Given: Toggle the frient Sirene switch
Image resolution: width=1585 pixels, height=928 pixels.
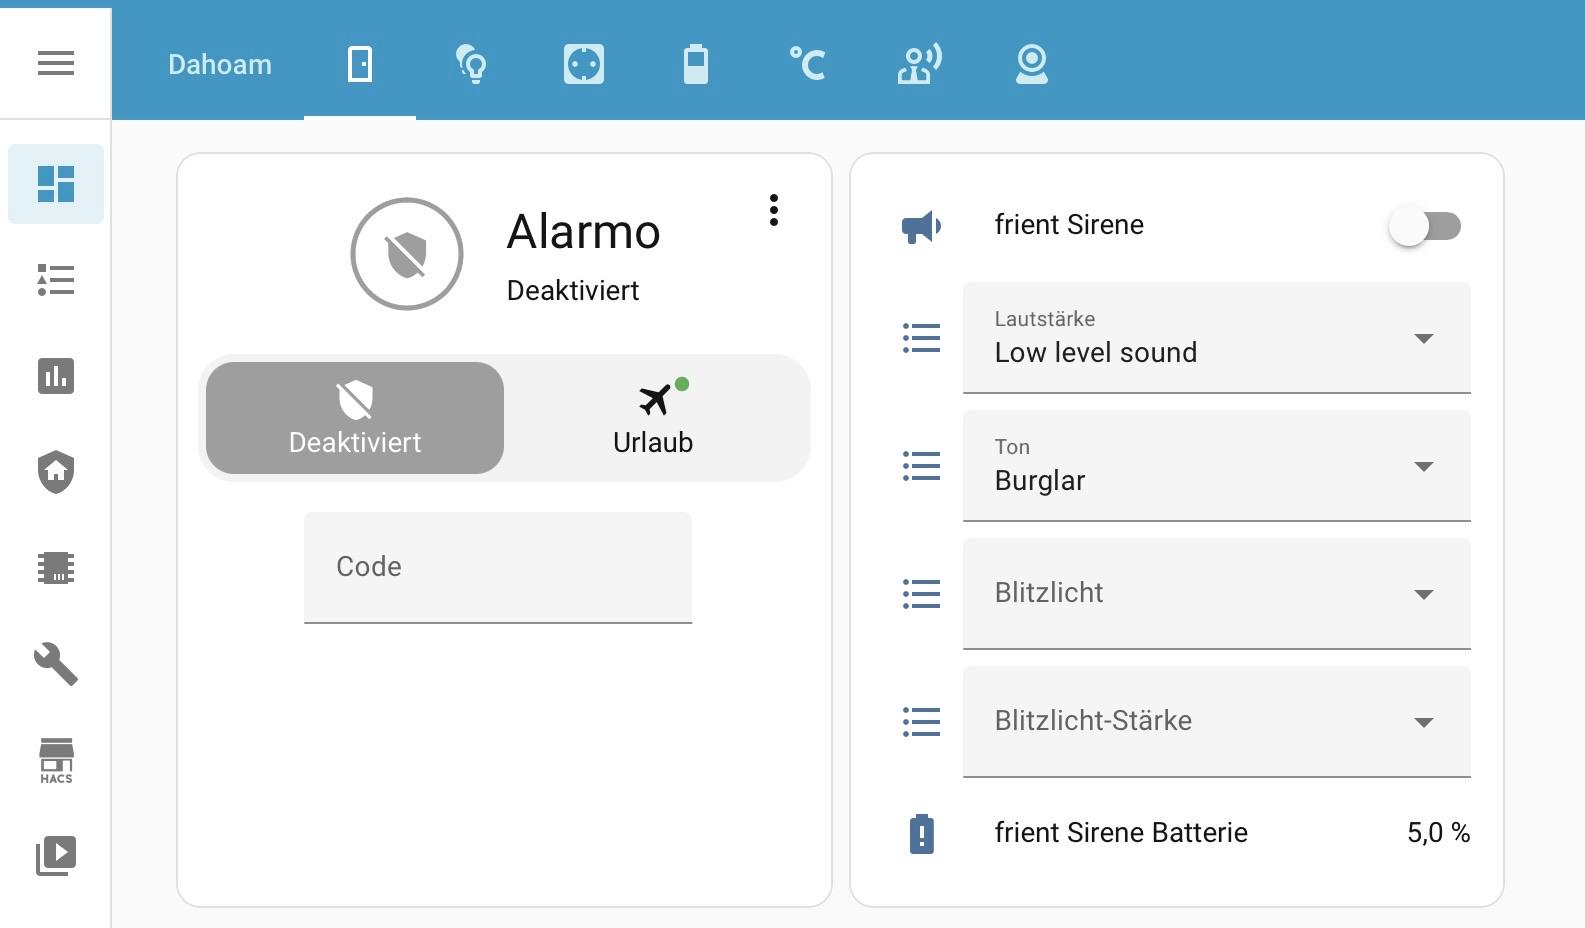Looking at the screenshot, I should (1424, 226).
